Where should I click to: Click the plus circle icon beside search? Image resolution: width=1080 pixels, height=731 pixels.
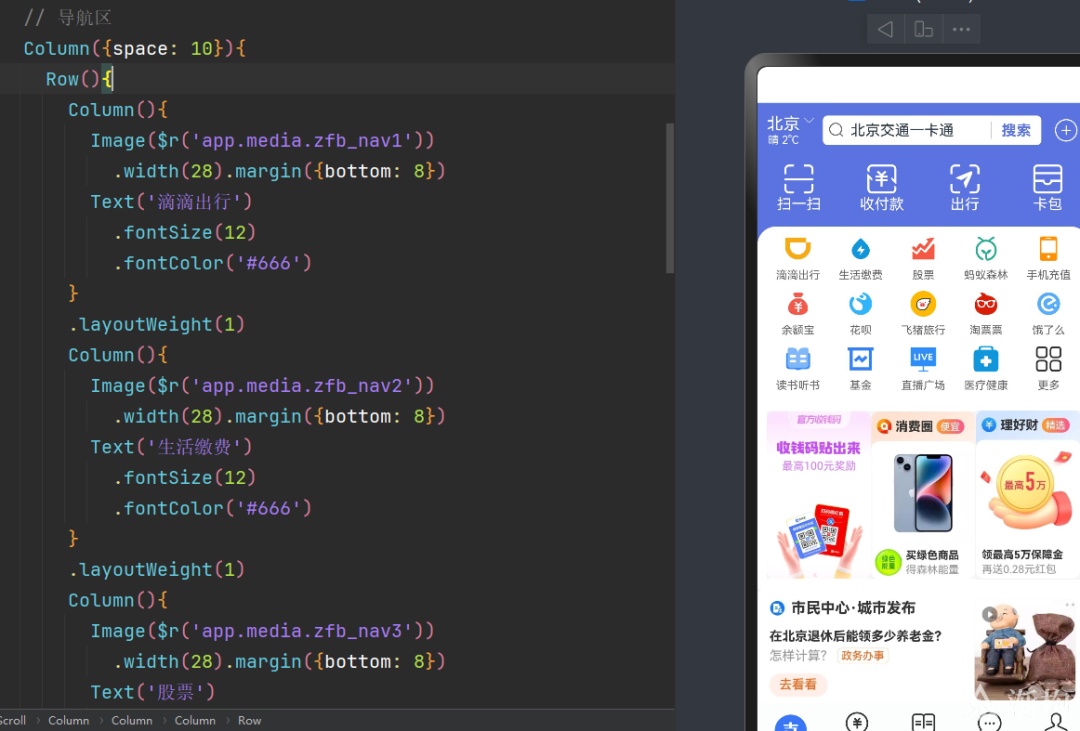coord(1065,130)
